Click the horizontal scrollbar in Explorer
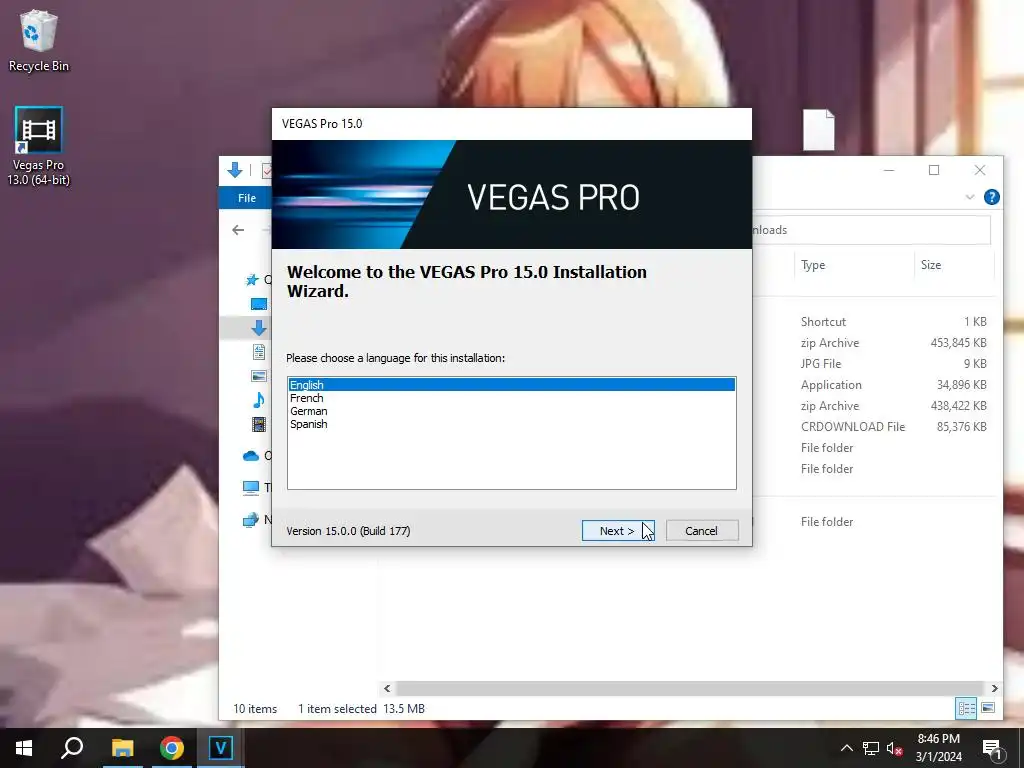This screenshot has height=768, width=1024. tap(690, 688)
